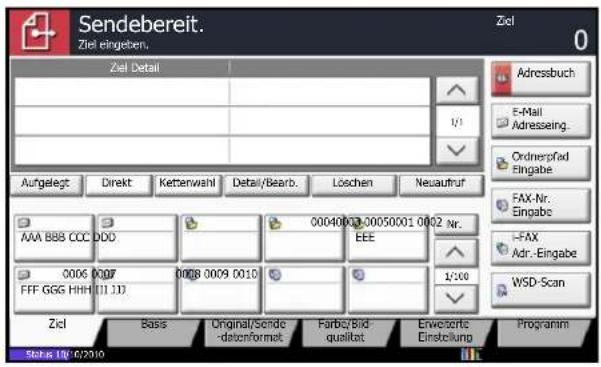Image resolution: width=601 pixels, height=367 pixels.
Task: Select one-touch key AAA
Action: tap(54, 238)
